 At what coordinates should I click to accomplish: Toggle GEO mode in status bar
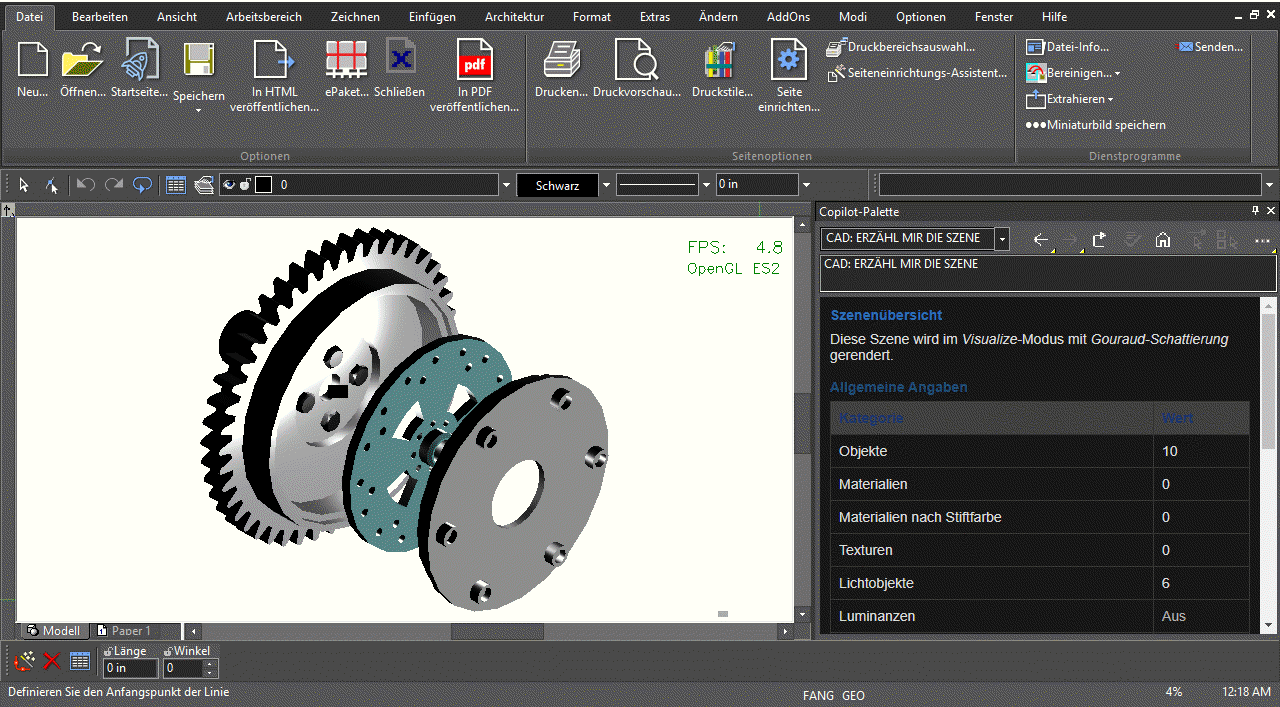point(853,696)
